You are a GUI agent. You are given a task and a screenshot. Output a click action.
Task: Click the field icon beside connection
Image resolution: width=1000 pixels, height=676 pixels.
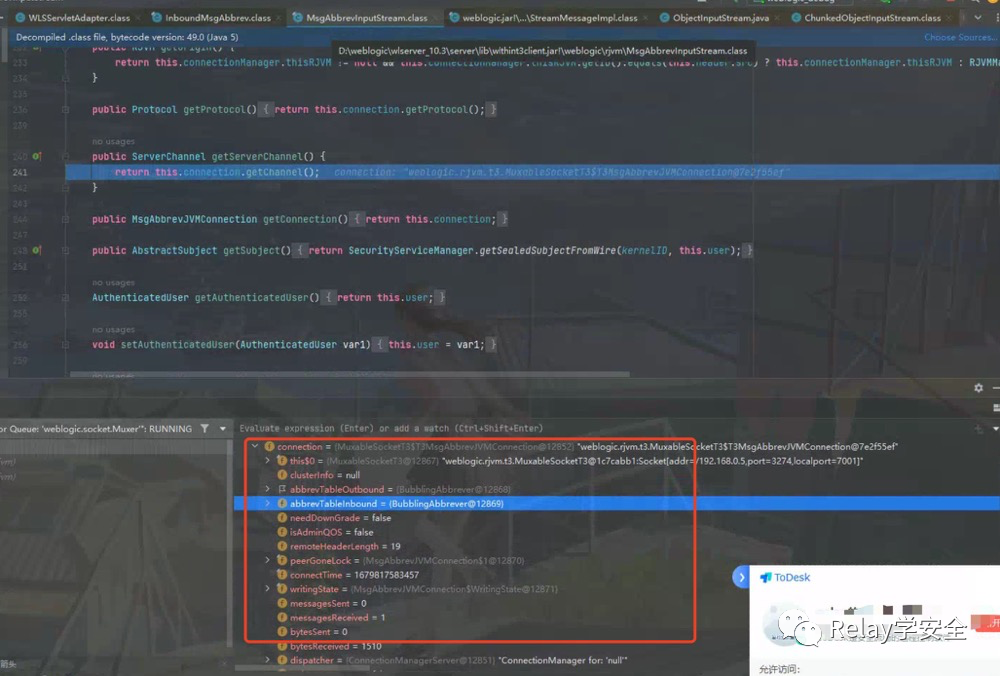click(269, 446)
